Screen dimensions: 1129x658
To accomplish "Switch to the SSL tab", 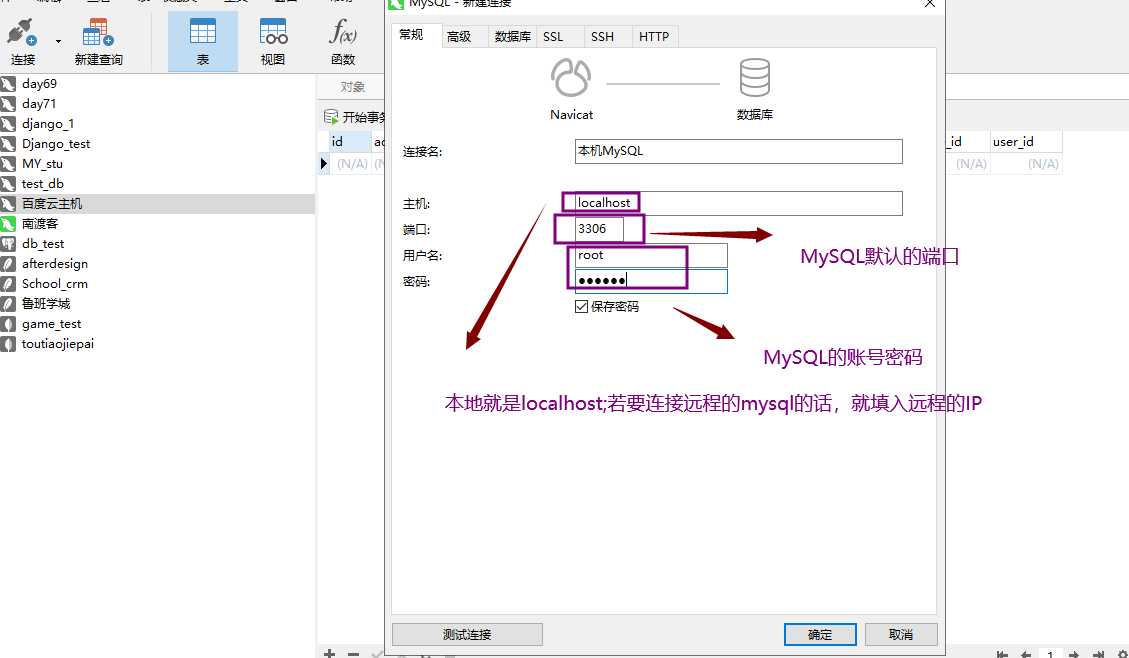I will click(553, 37).
